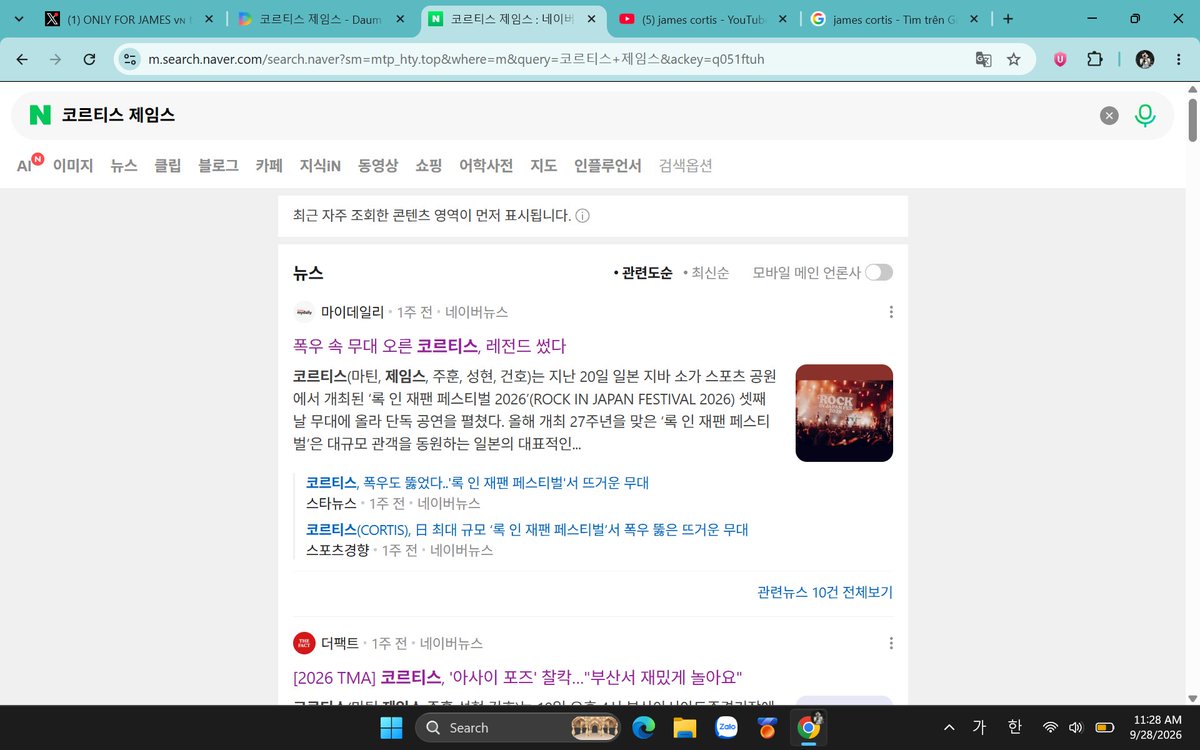Screen dimensions: 1200x750
Task: Click the Chrome address bar URL
Action: 456,59
